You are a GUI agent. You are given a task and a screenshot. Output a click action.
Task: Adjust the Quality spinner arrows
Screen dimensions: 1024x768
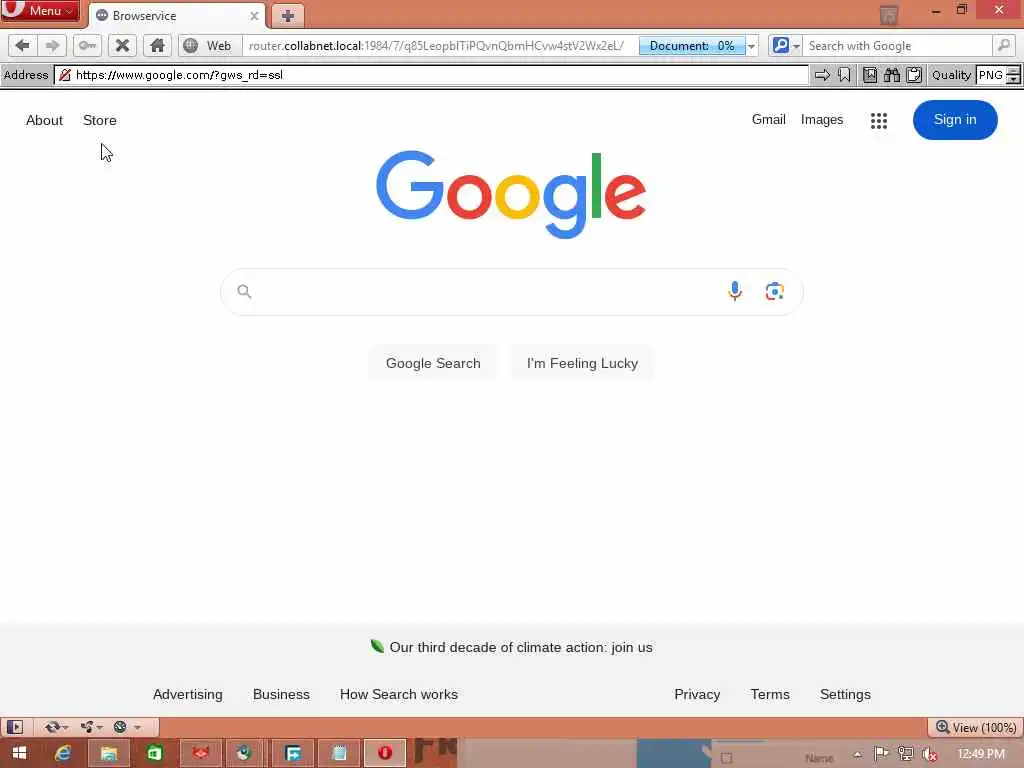[x=1013, y=75]
